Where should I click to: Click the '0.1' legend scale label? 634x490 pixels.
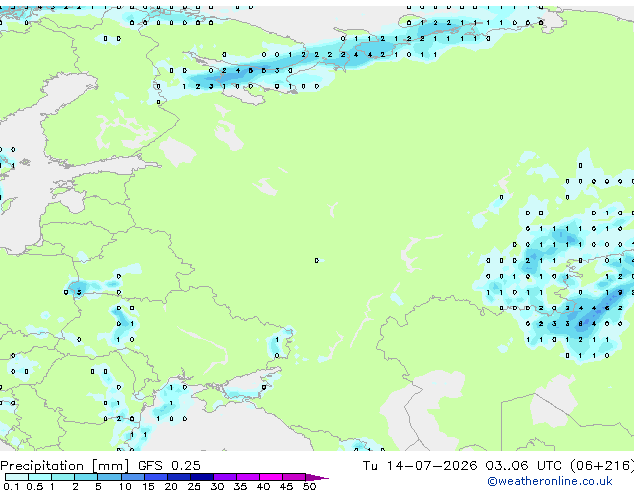pyautogui.click(x=11, y=486)
